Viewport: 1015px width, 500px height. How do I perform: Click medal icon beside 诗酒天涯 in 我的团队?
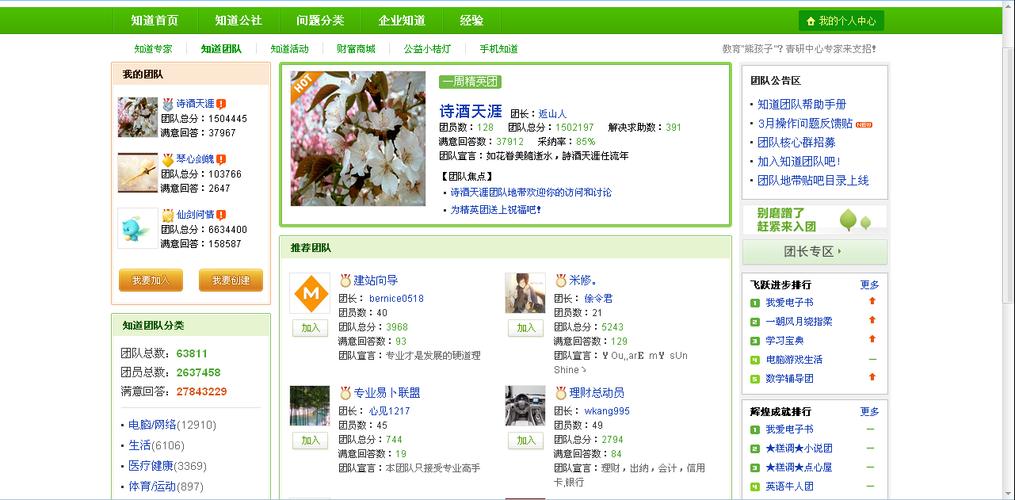pos(168,104)
